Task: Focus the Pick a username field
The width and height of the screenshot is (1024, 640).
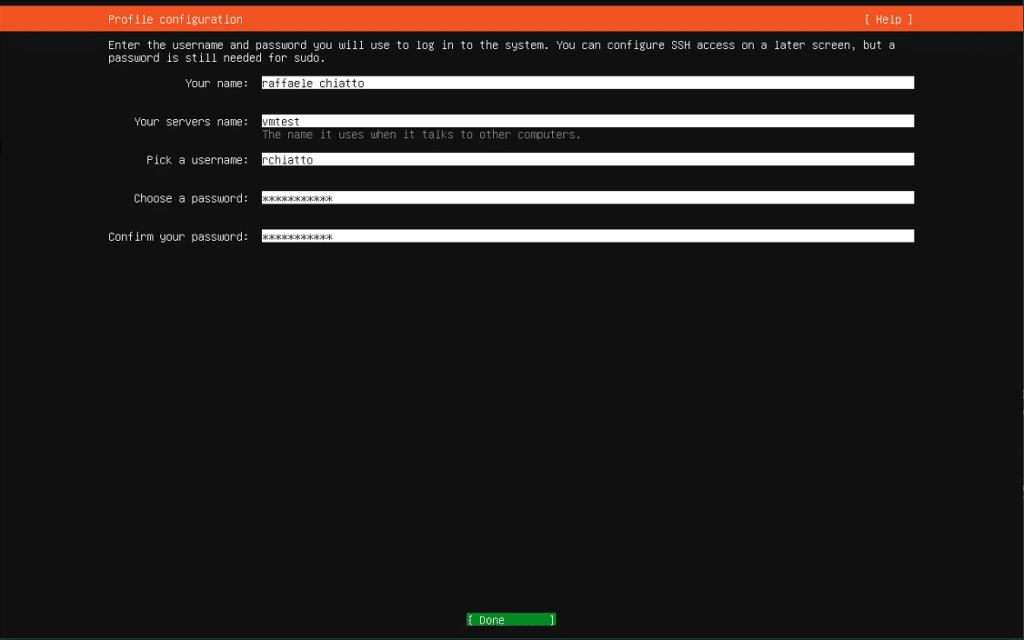Action: click(588, 159)
